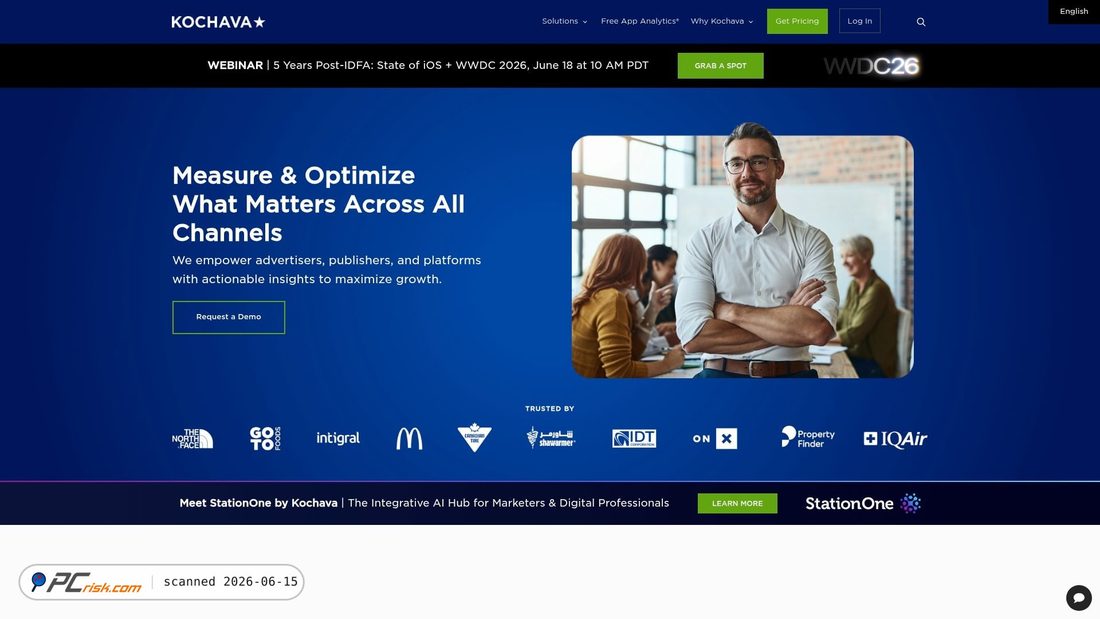Click the Property Finder logo
This screenshot has width=1100, height=619.
(807, 437)
